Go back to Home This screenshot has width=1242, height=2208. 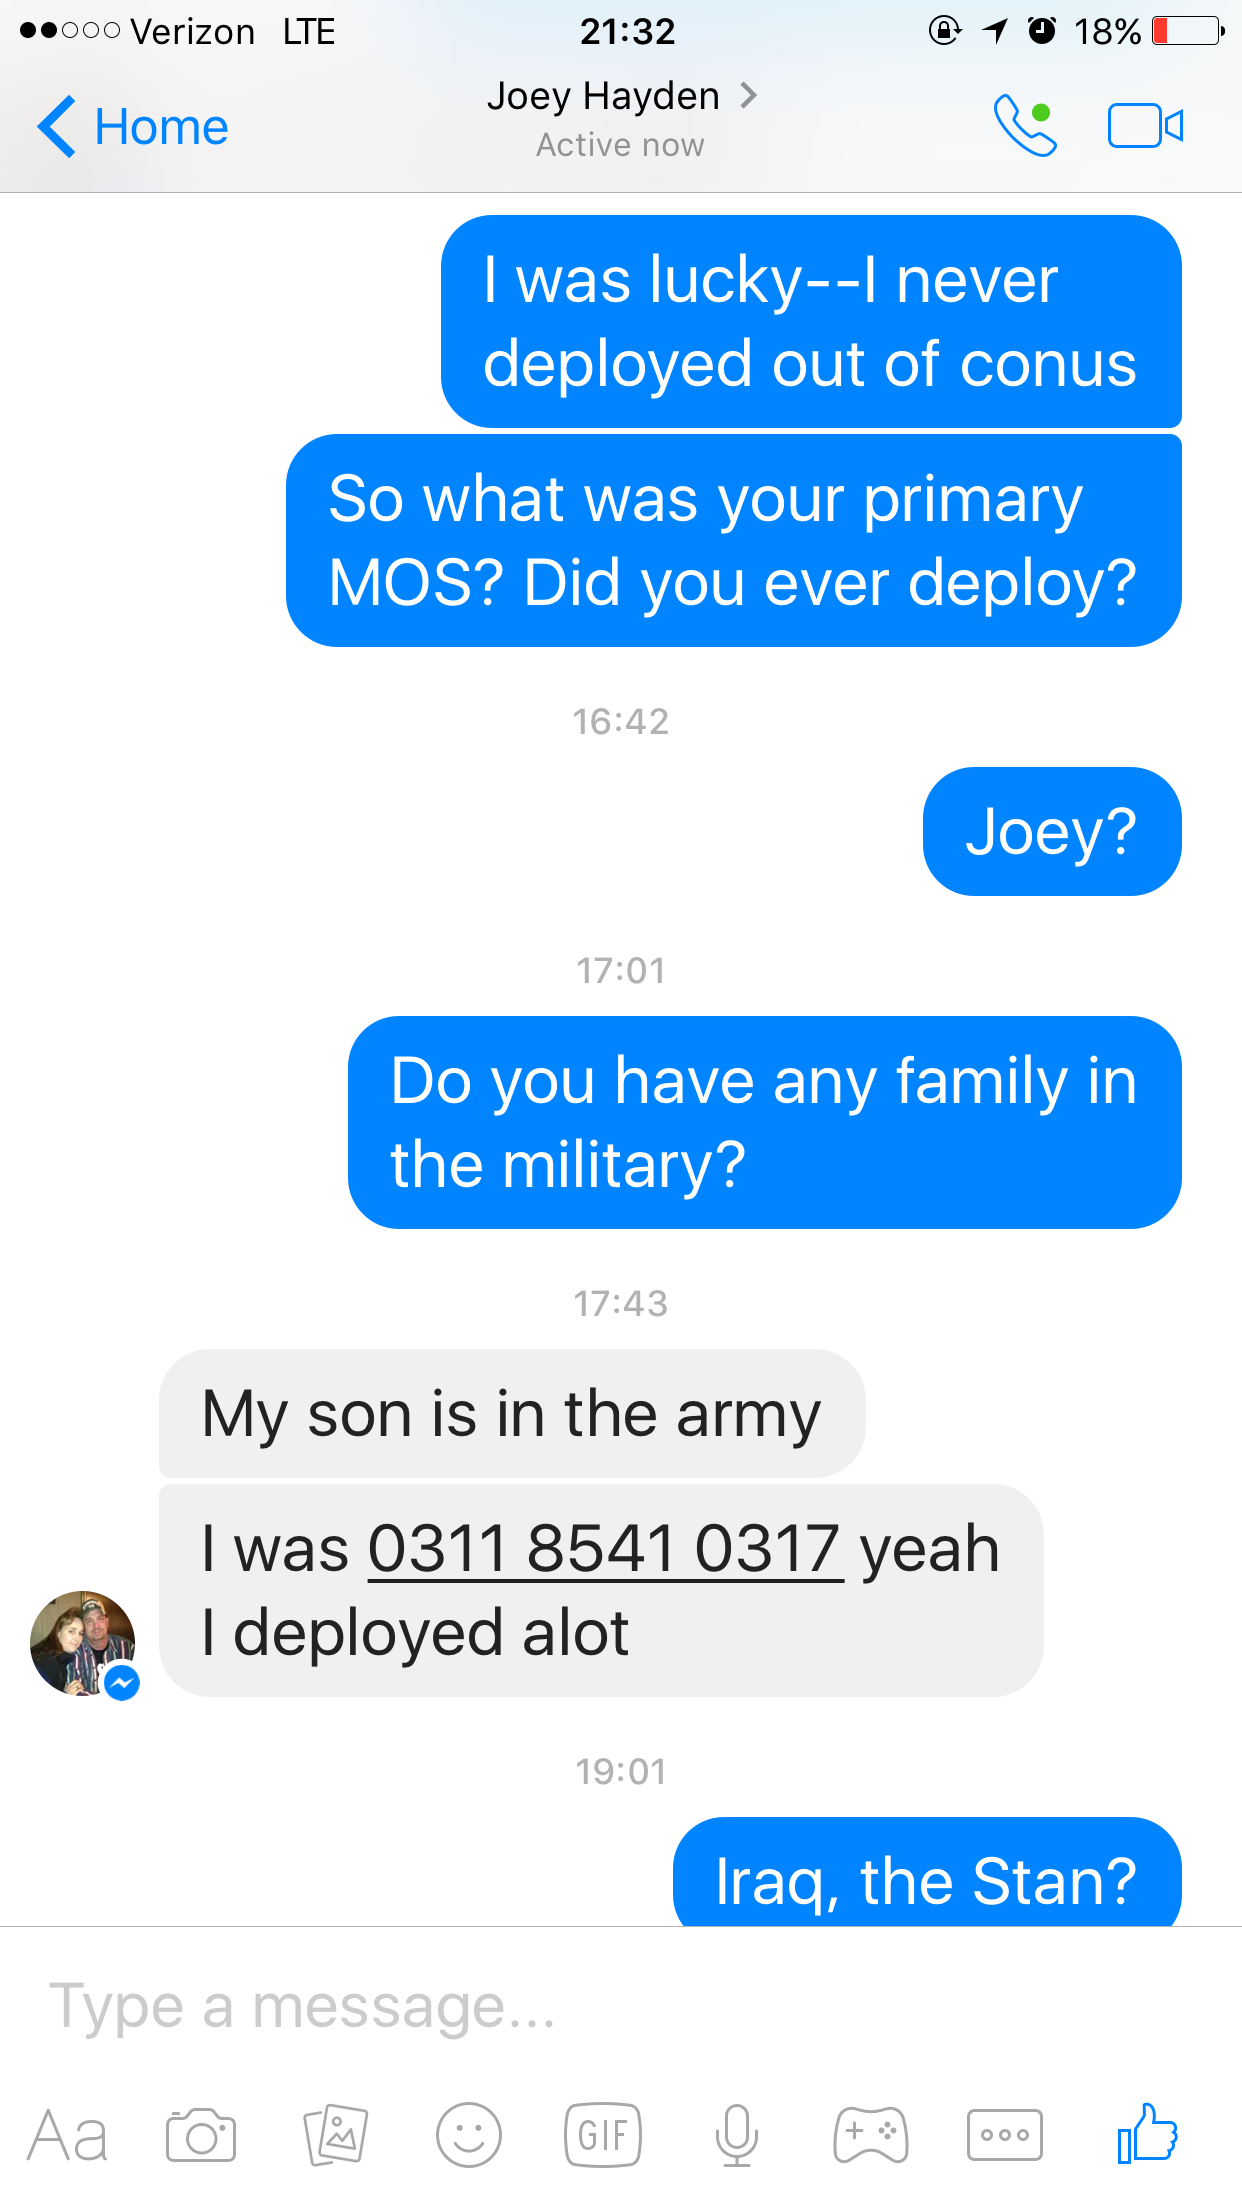coord(133,127)
